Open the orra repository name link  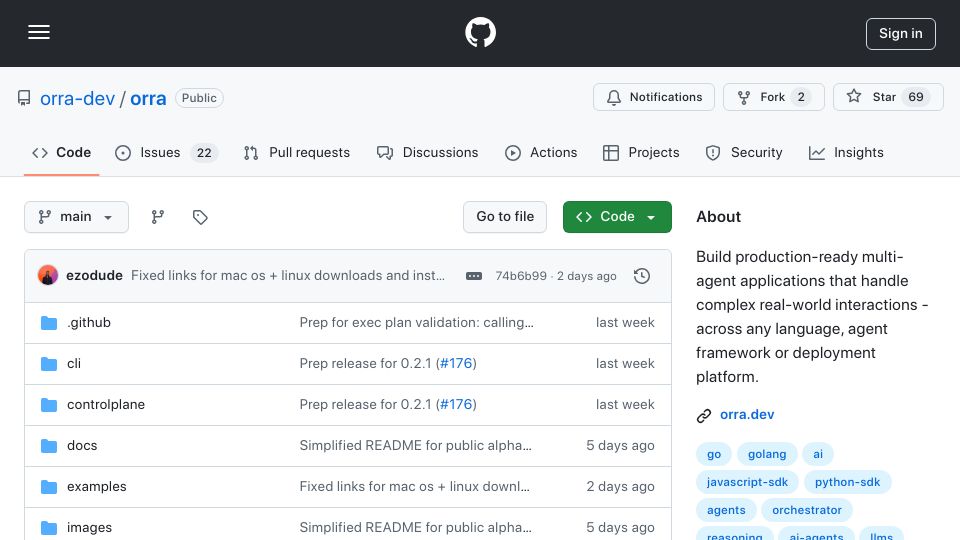tap(148, 98)
